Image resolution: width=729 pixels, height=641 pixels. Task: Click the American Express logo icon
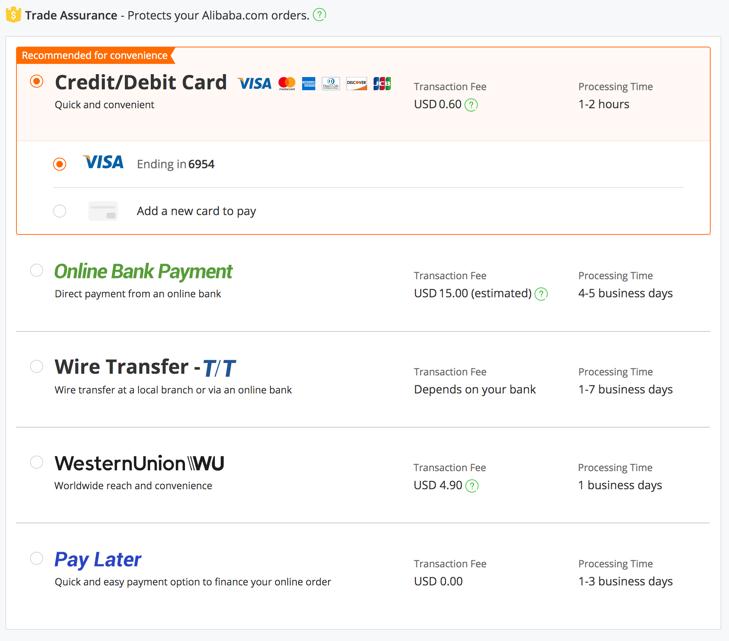309,83
